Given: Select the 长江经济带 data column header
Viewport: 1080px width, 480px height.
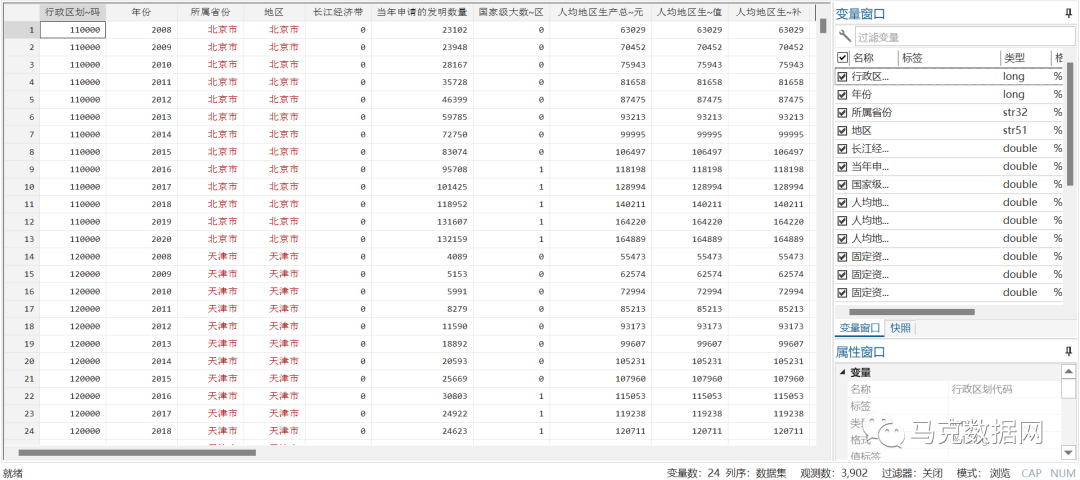Looking at the screenshot, I should tap(338, 12).
